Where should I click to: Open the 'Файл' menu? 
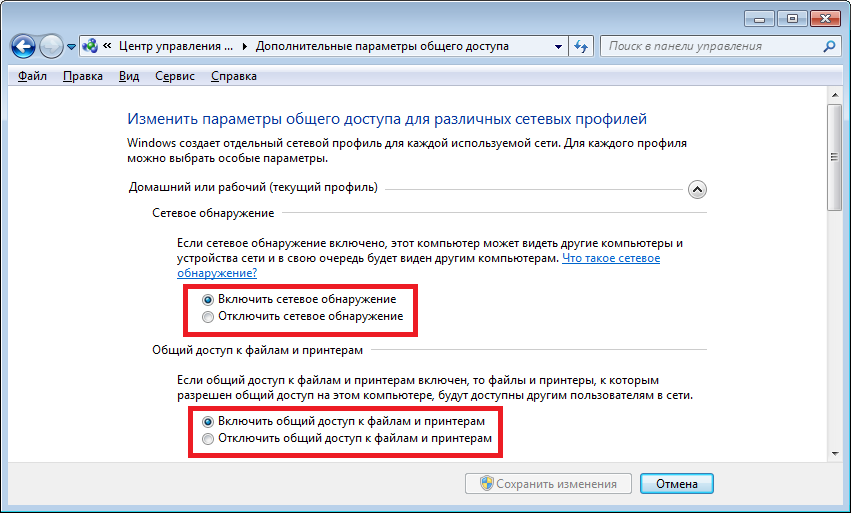(x=32, y=76)
